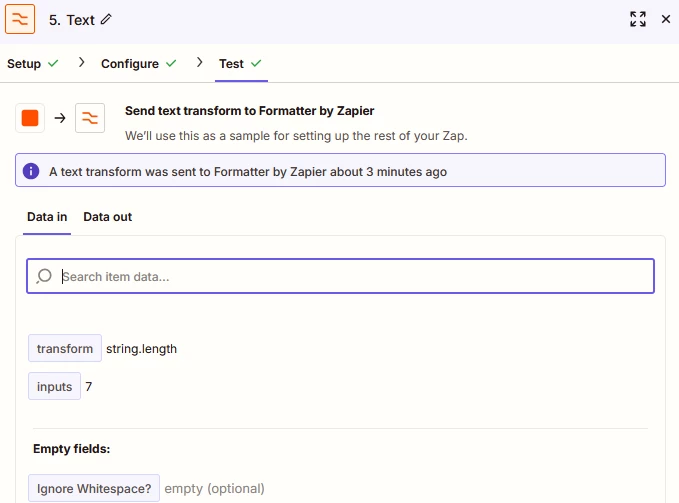Select the empty (optional) value text
The width and height of the screenshot is (679, 503).
214,488
